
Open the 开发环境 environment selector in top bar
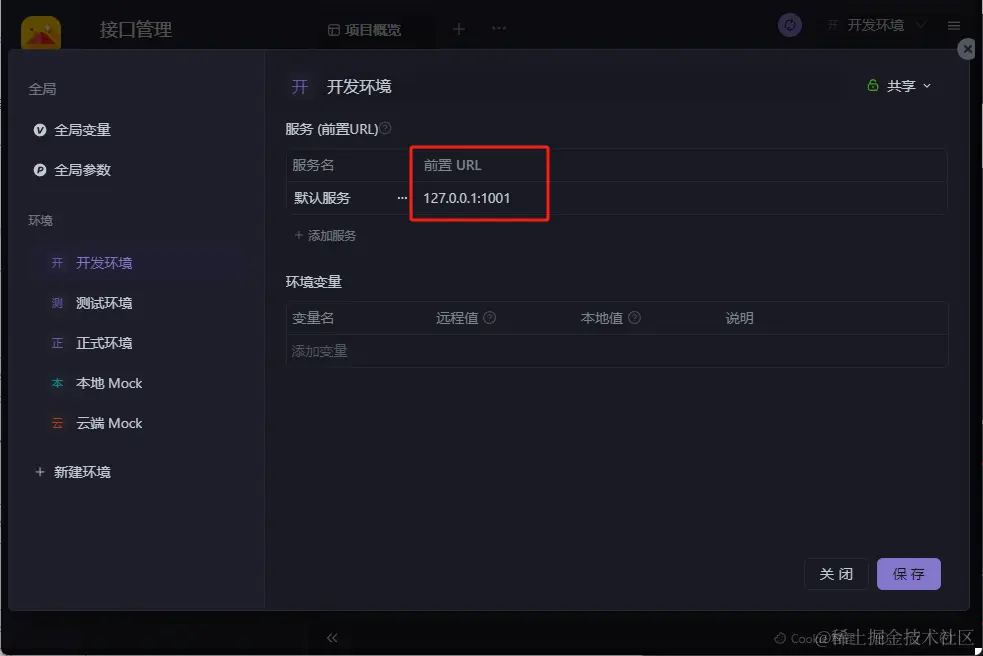pos(876,25)
